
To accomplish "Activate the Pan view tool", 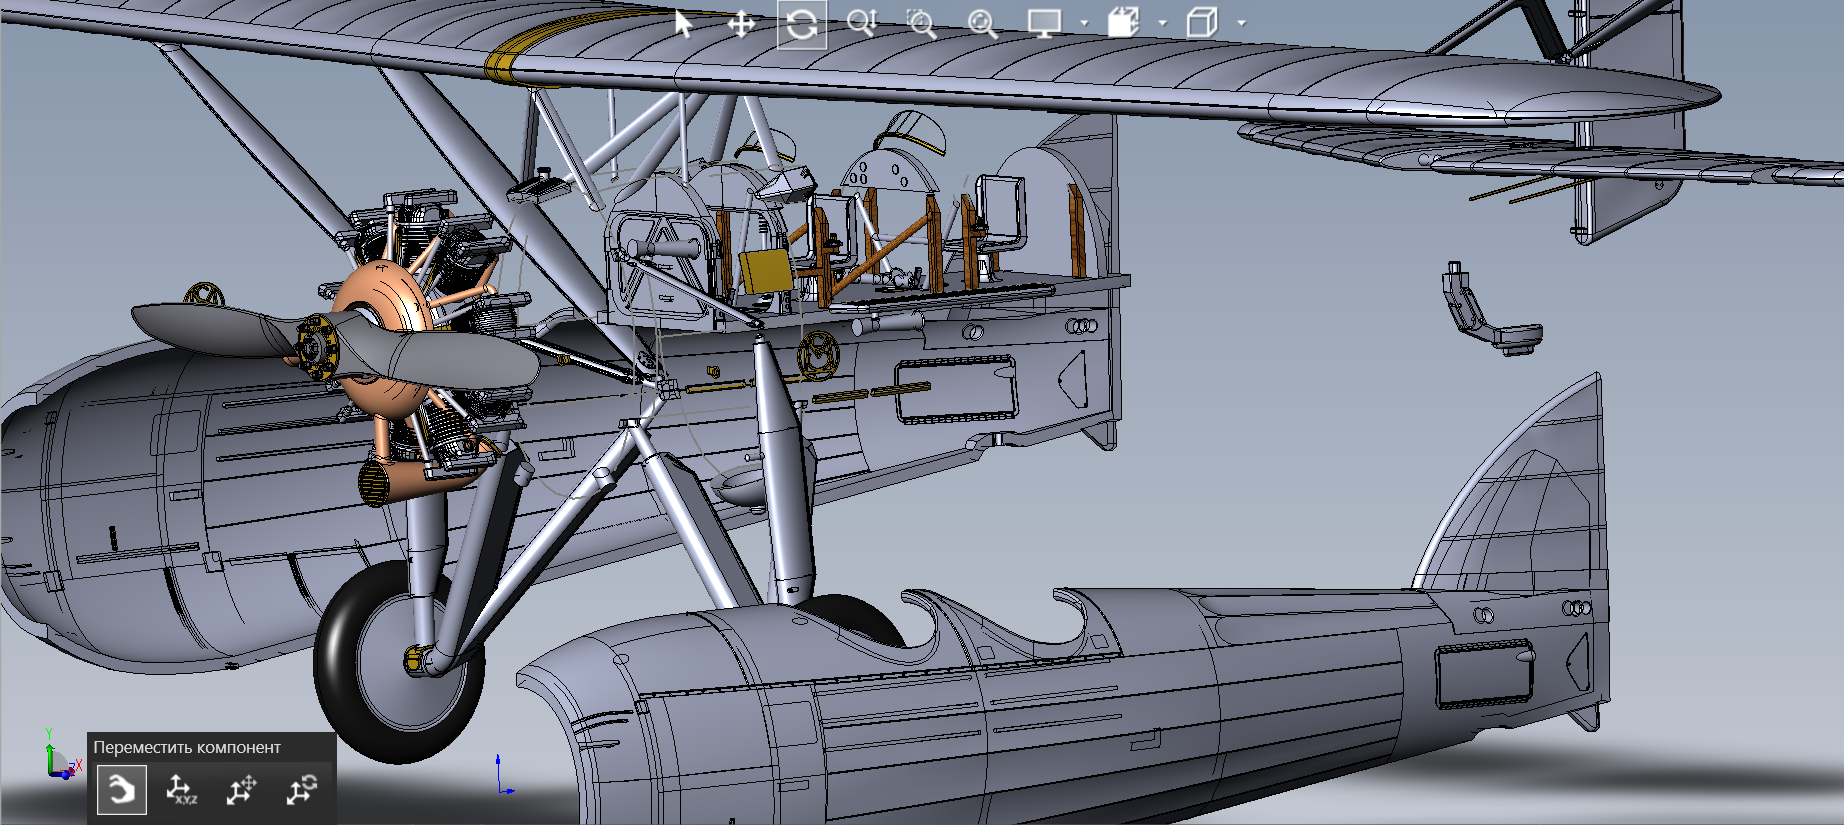I will pos(741,24).
